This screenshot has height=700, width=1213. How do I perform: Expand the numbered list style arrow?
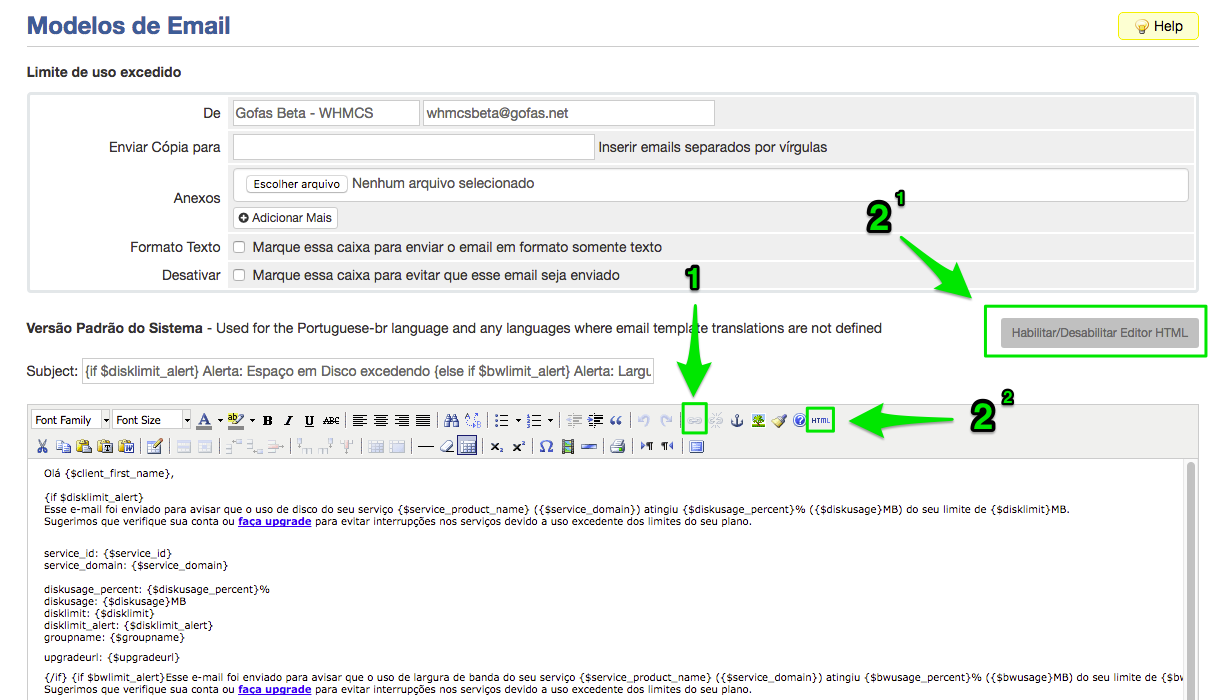[x=550, y=421]
